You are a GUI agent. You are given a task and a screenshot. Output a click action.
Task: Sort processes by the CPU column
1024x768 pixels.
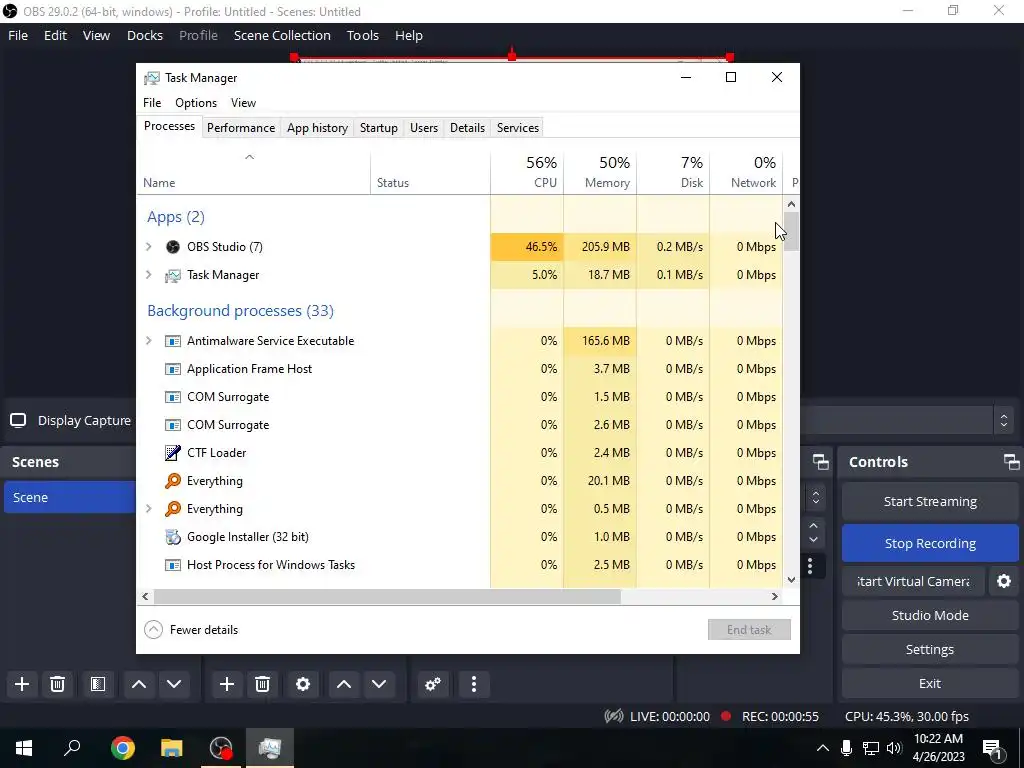(527, 172)
